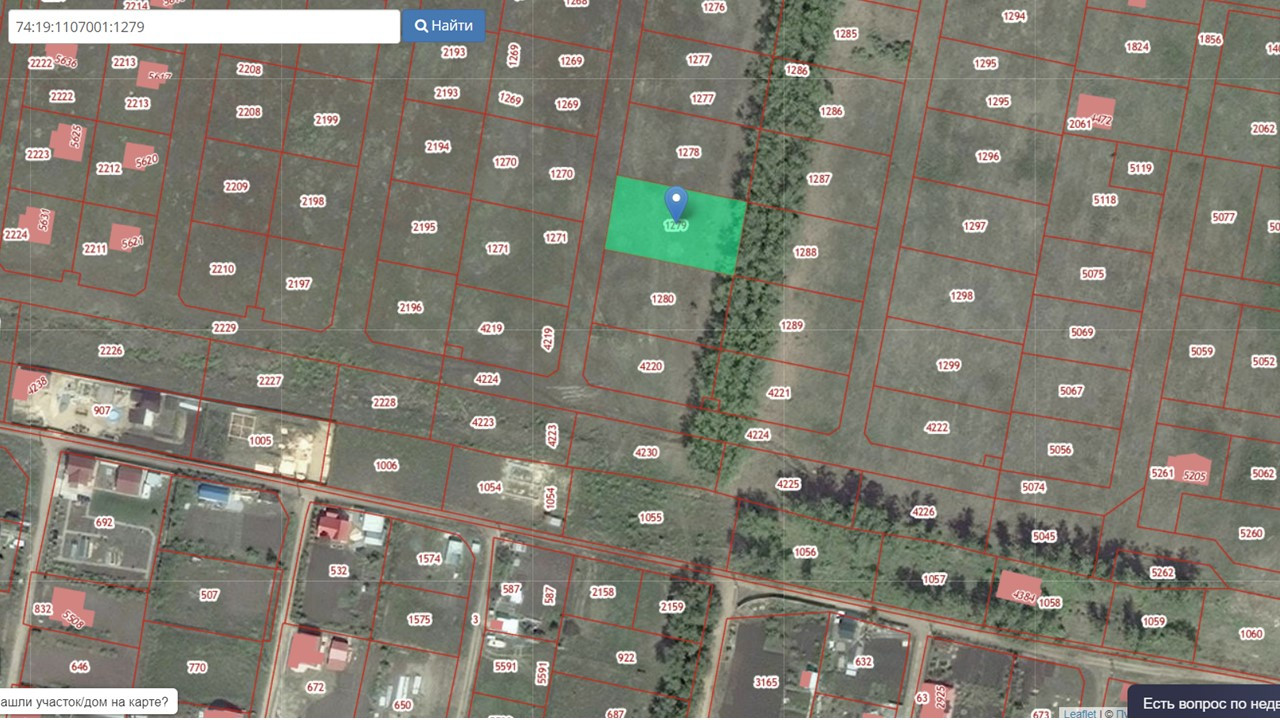The width and height of the screenshot is (1280, 720).
Task: Select parcel label 4220
Action: click(650, 366)
